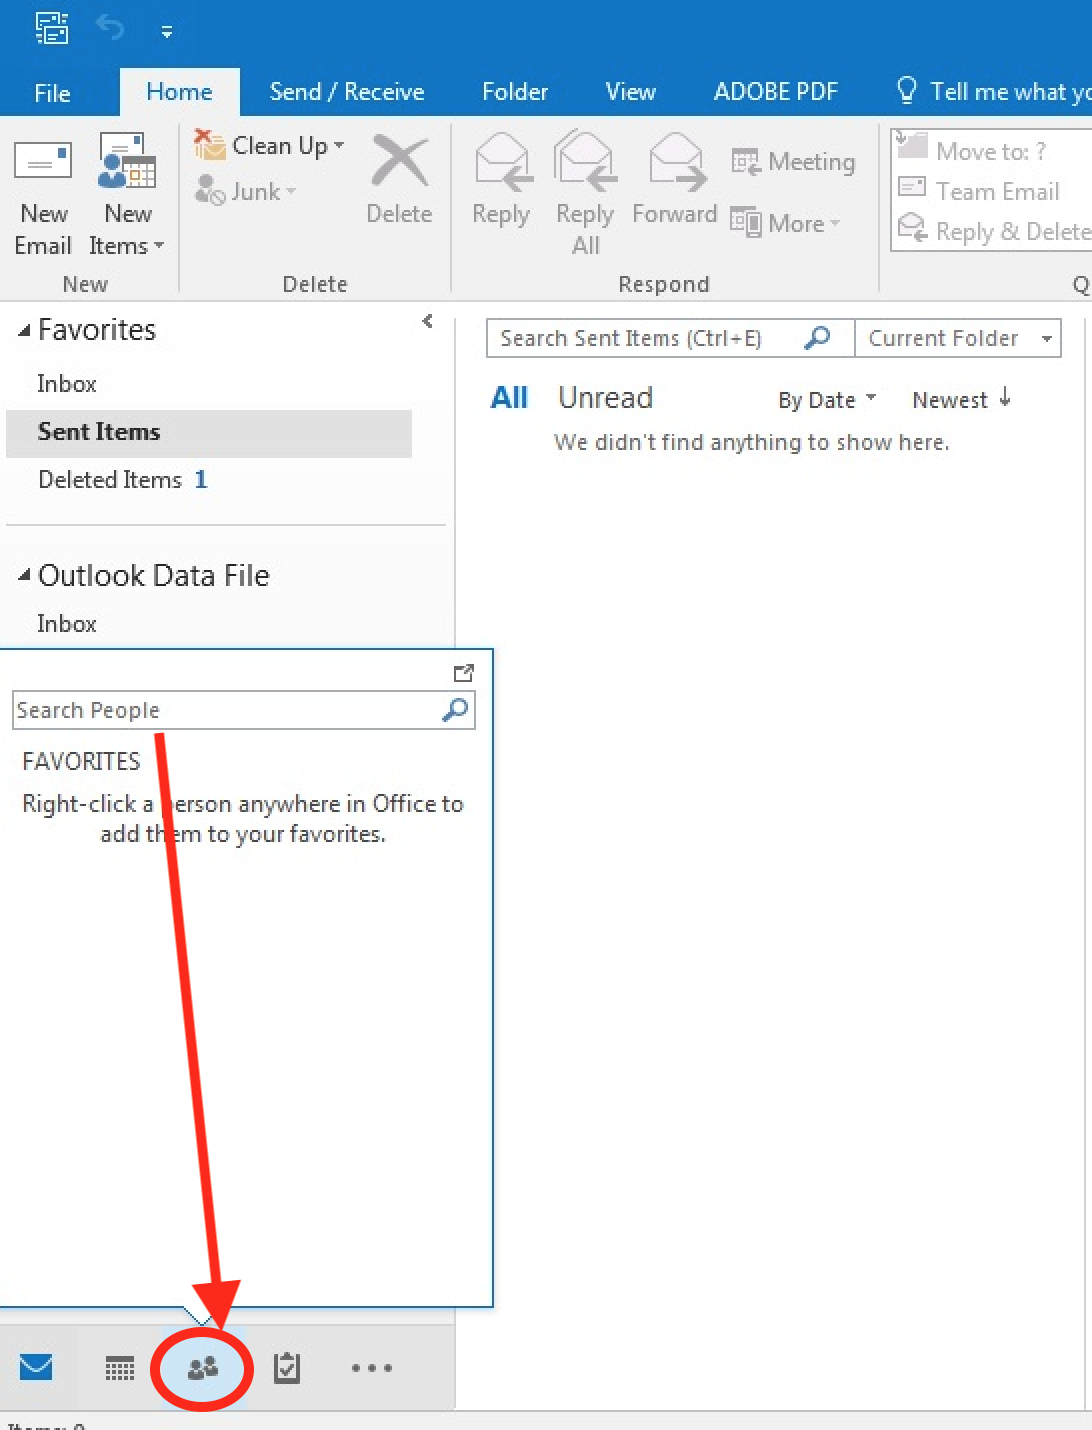Open the ADOBE PDF ribbon tab
This screenshot has width=1092, height=1430.
point(776,91)
